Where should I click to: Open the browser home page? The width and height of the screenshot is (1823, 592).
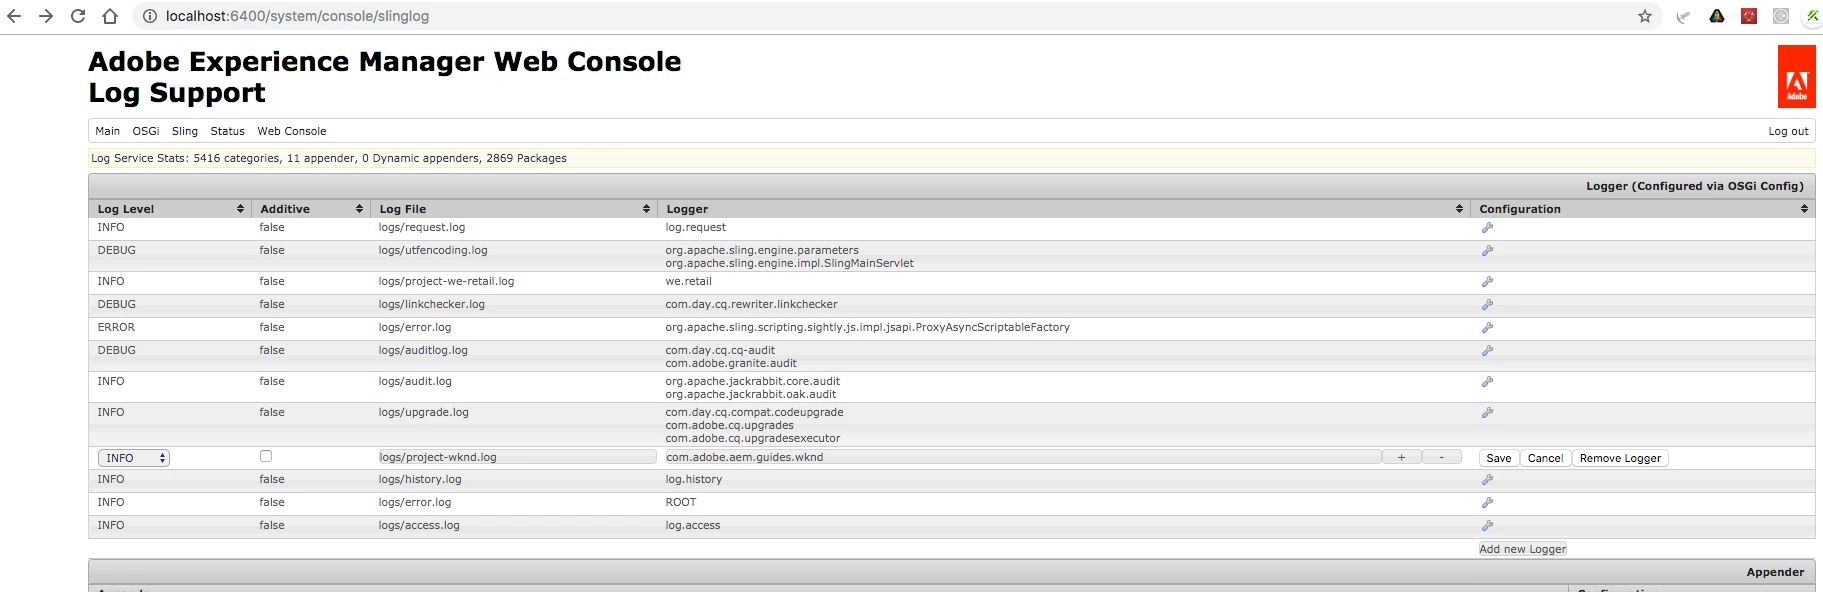pyautogui.click(x=110, y=16)
